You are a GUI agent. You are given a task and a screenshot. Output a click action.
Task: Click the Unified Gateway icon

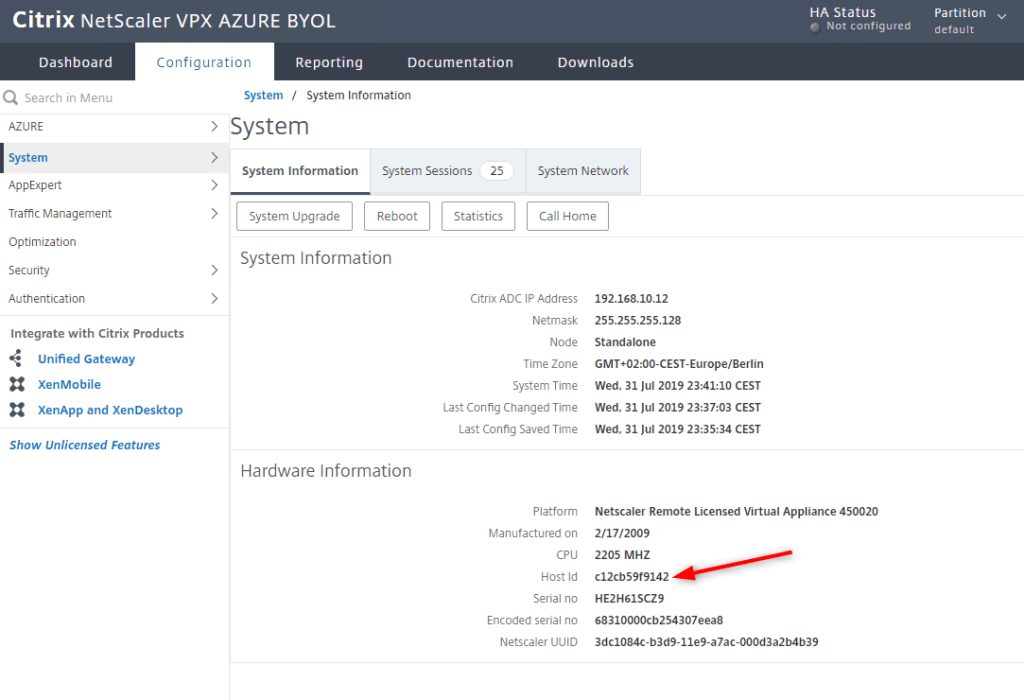[x=16, y=358]
